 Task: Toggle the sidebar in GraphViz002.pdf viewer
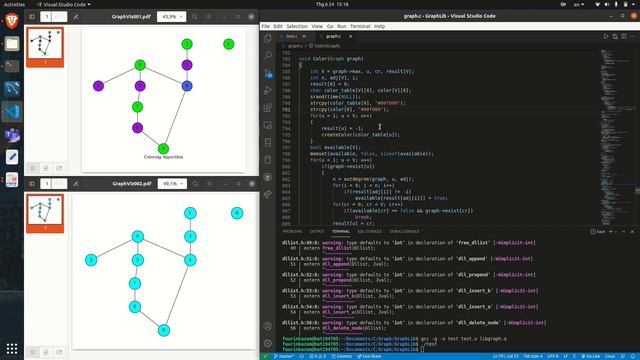(32, 184)
